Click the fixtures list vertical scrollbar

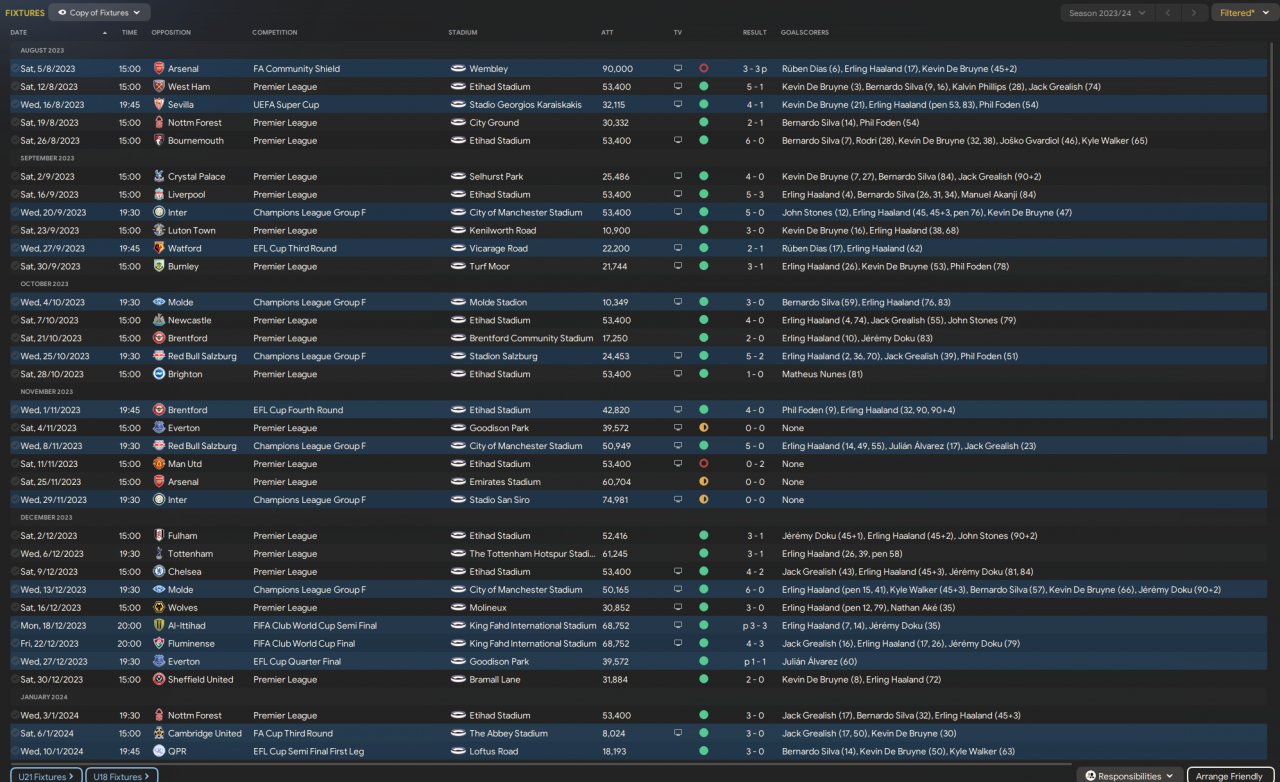1273,240
